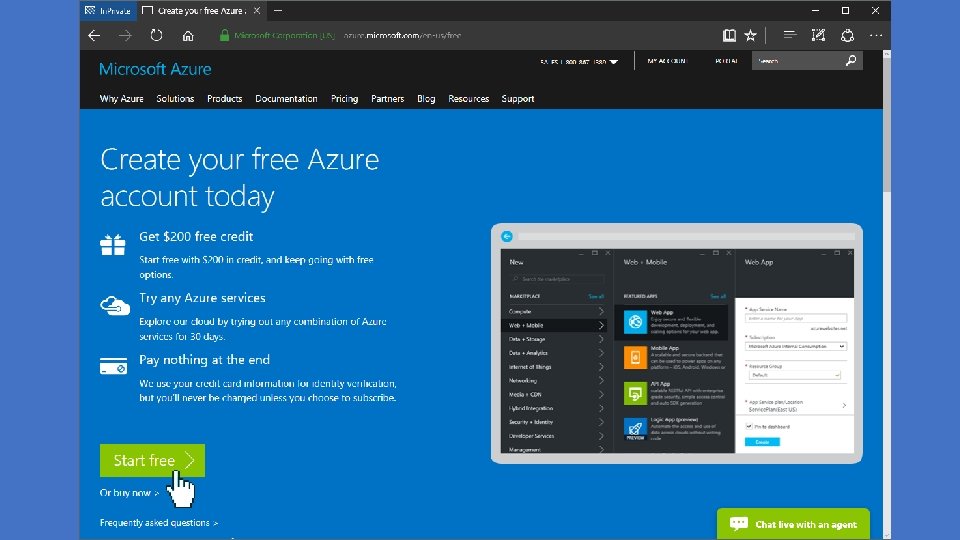Click the chat bubble icon in agent button
Screen dimensions: 960x540
[739, 523]
